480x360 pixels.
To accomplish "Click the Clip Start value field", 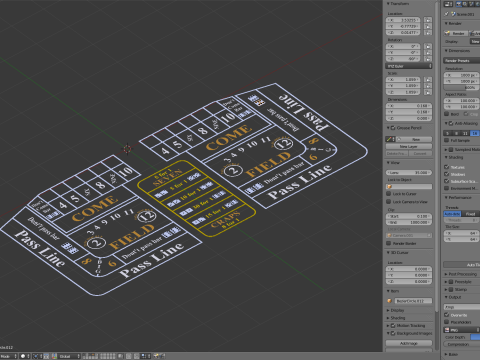I will click(409, 216).
